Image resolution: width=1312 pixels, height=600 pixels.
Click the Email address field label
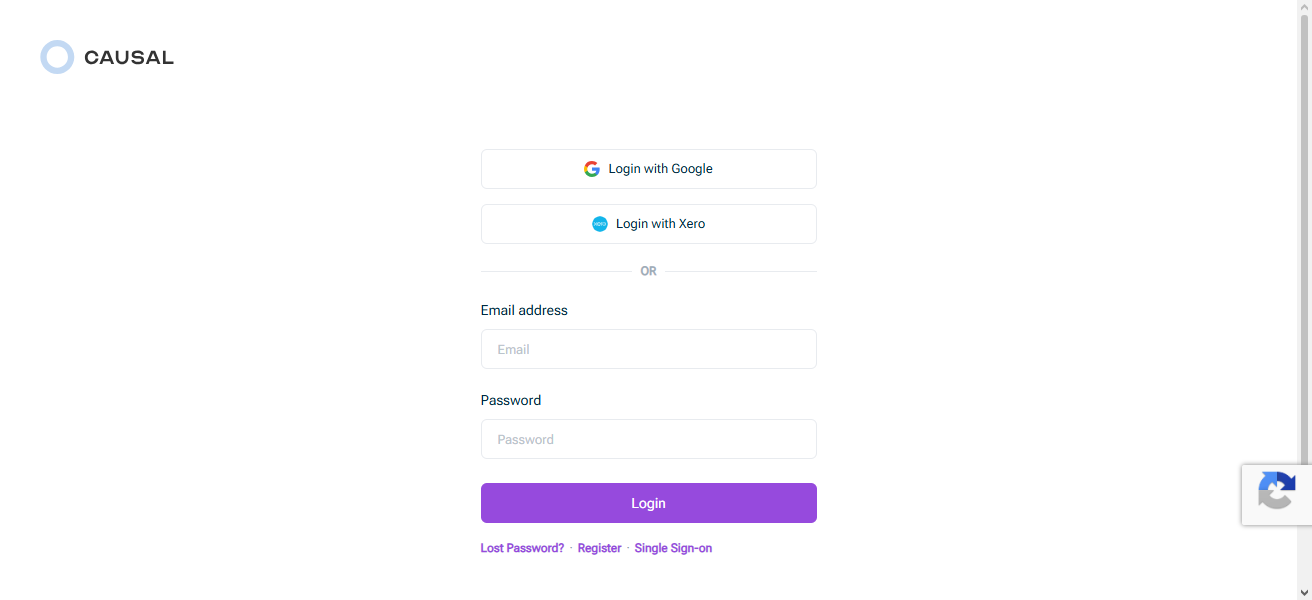524,311
